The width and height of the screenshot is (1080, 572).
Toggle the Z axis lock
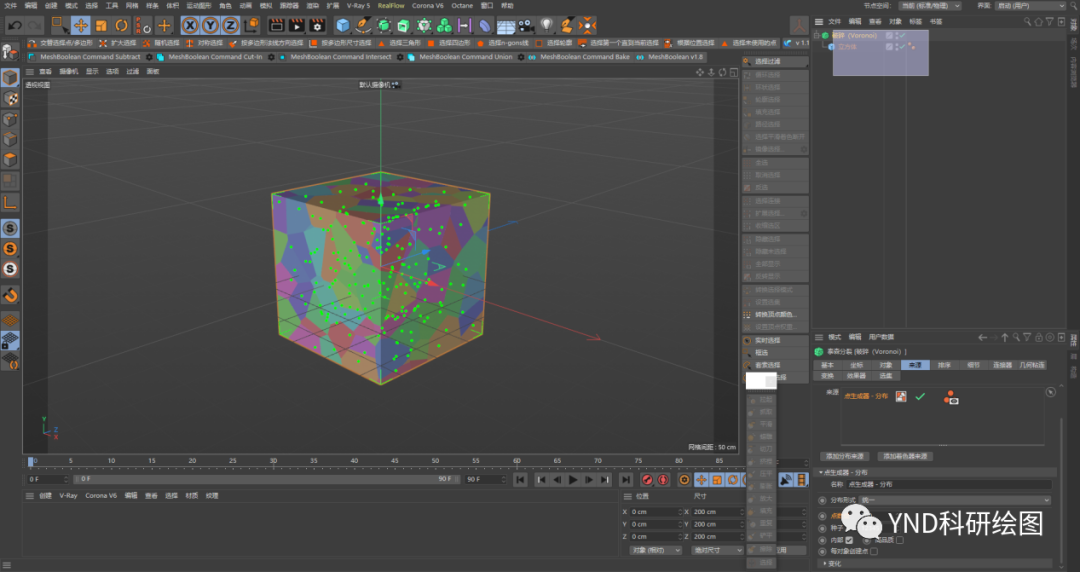point(230,26)
